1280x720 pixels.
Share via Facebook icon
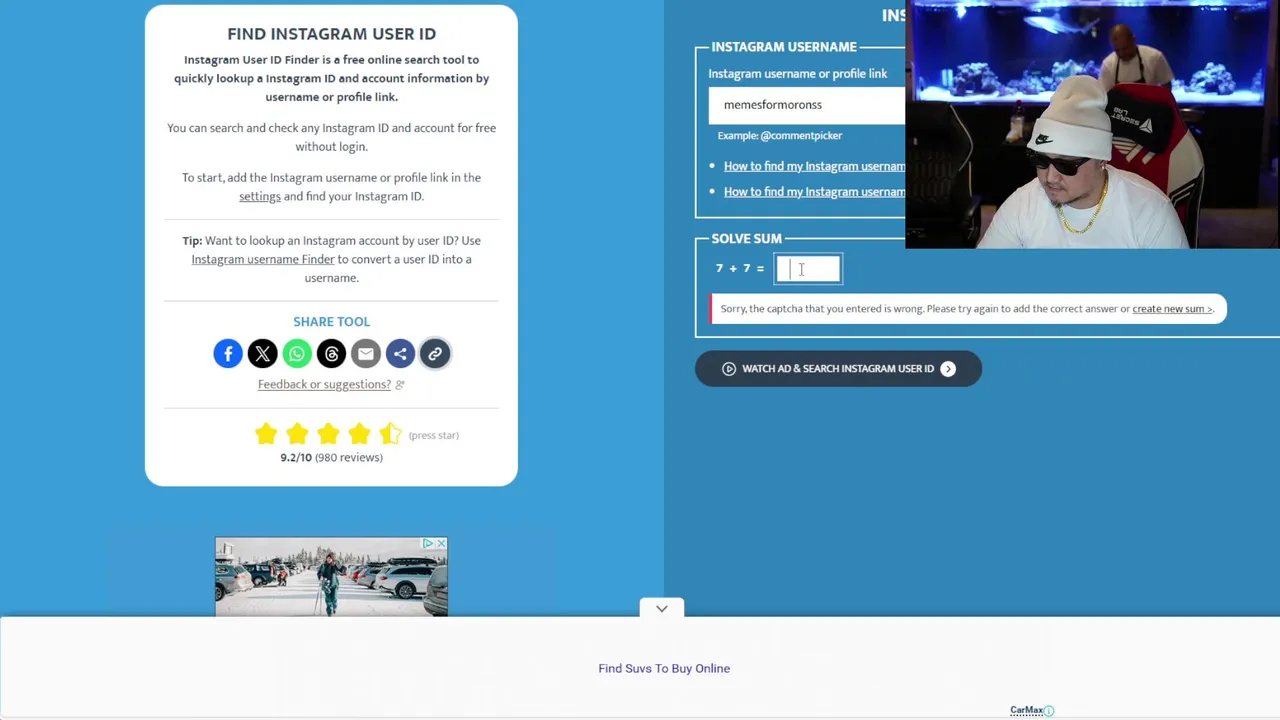[228, 354]
